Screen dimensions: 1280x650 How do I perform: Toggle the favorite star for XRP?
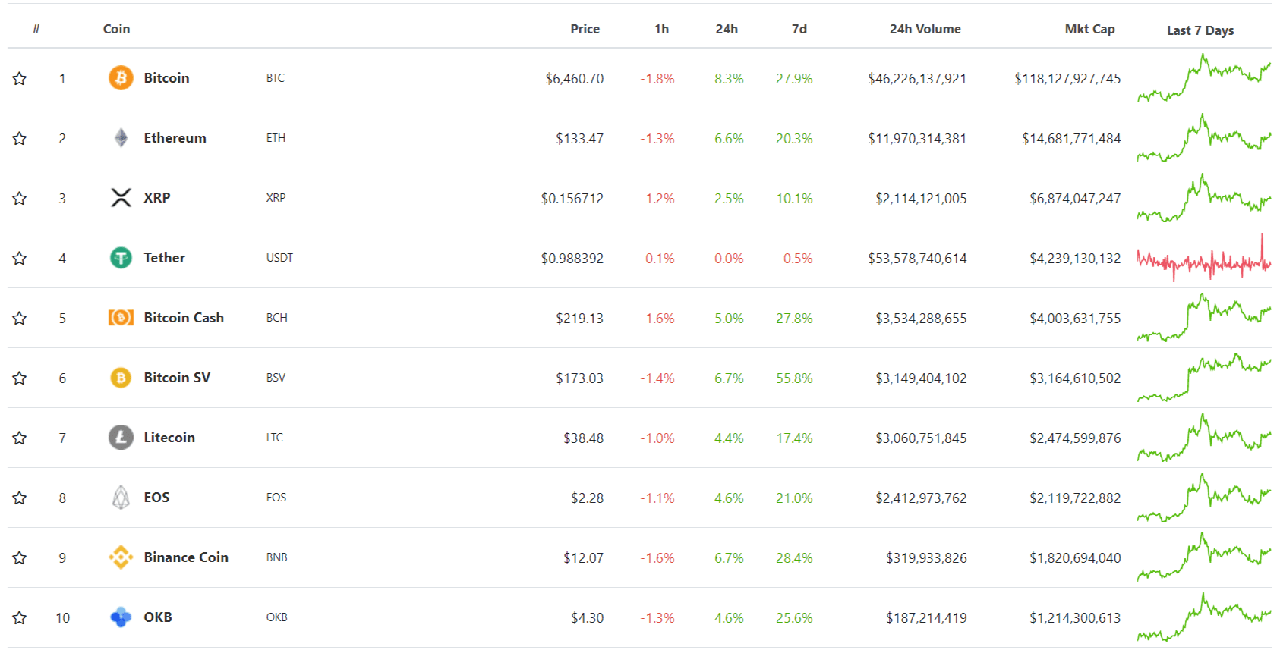[x=19, y=198]
